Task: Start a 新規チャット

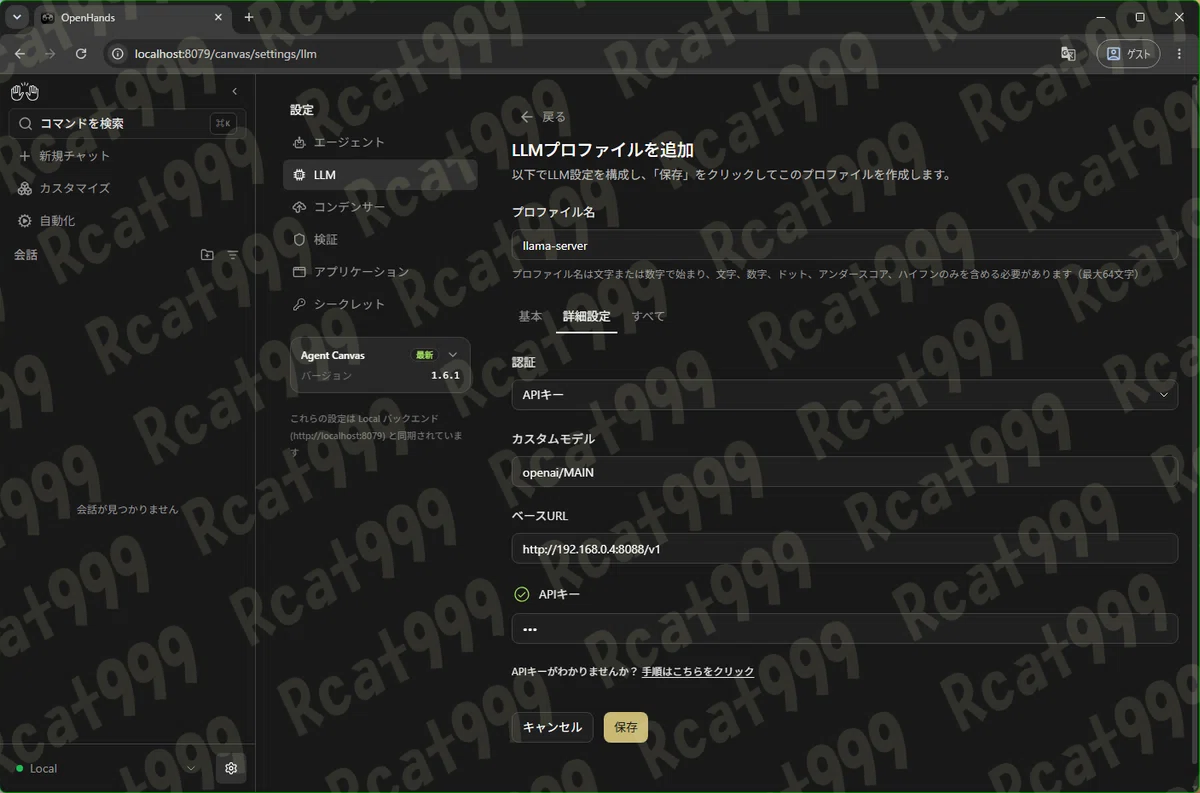Action: point(65,156)
